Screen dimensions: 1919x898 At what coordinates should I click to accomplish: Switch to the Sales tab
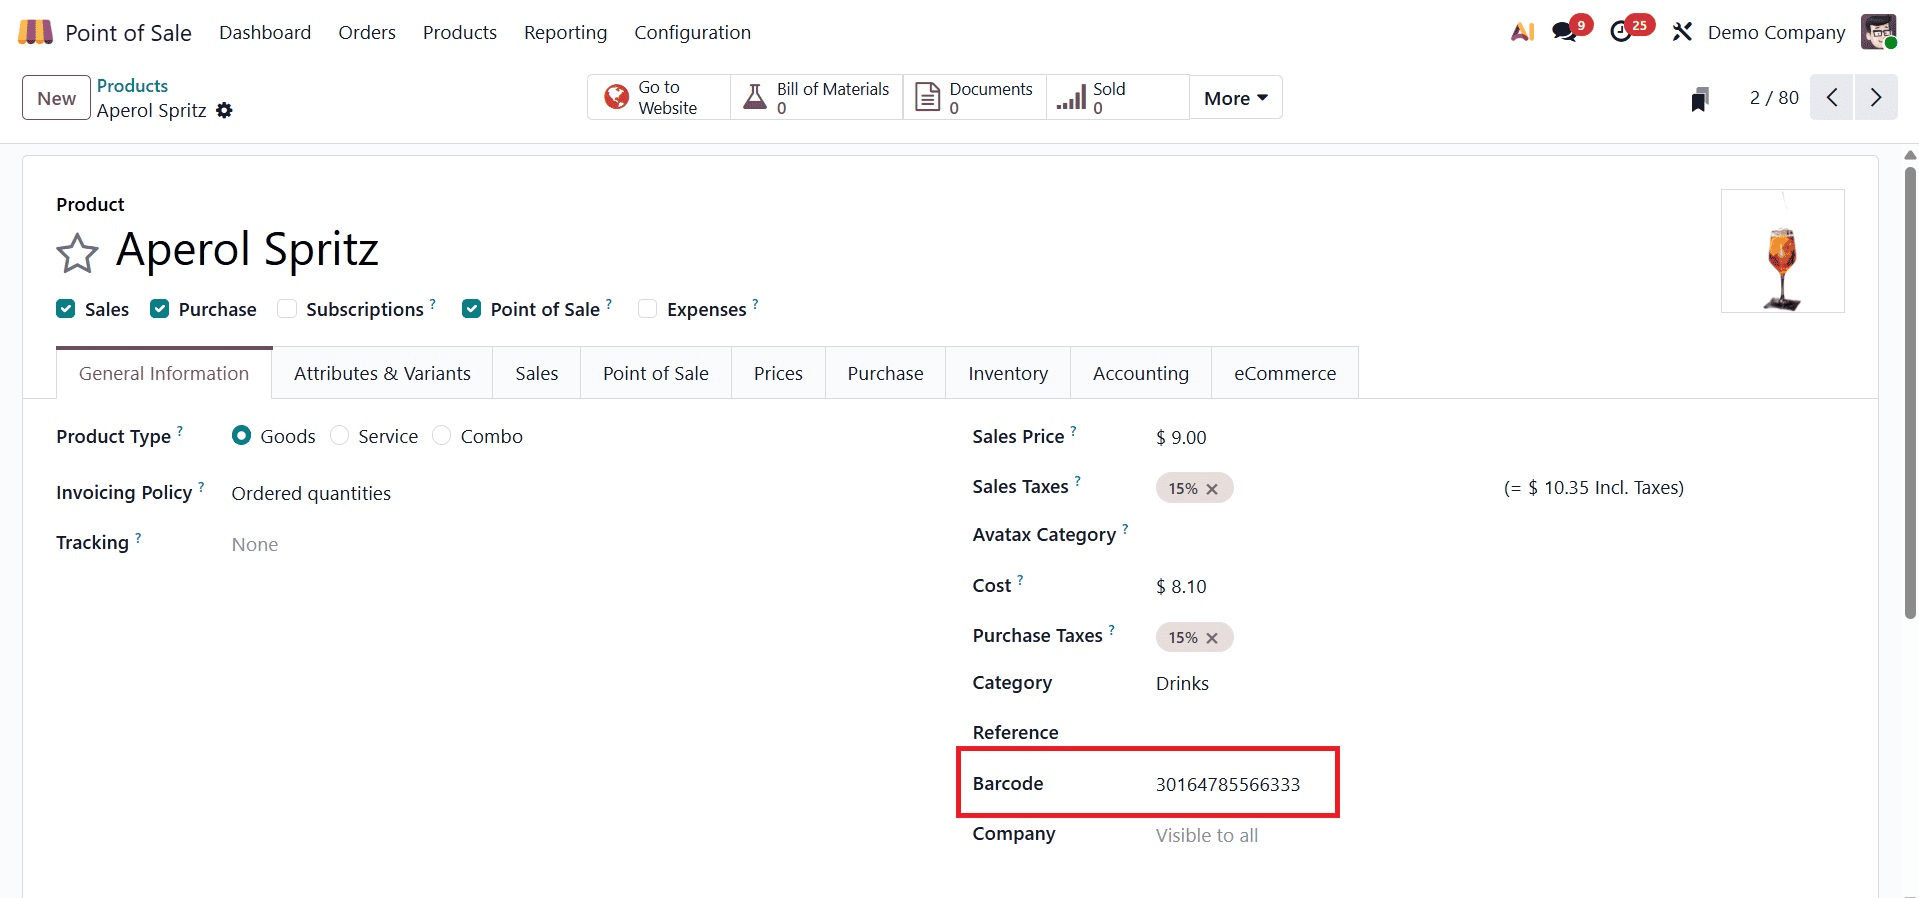[x=537, y=373]
